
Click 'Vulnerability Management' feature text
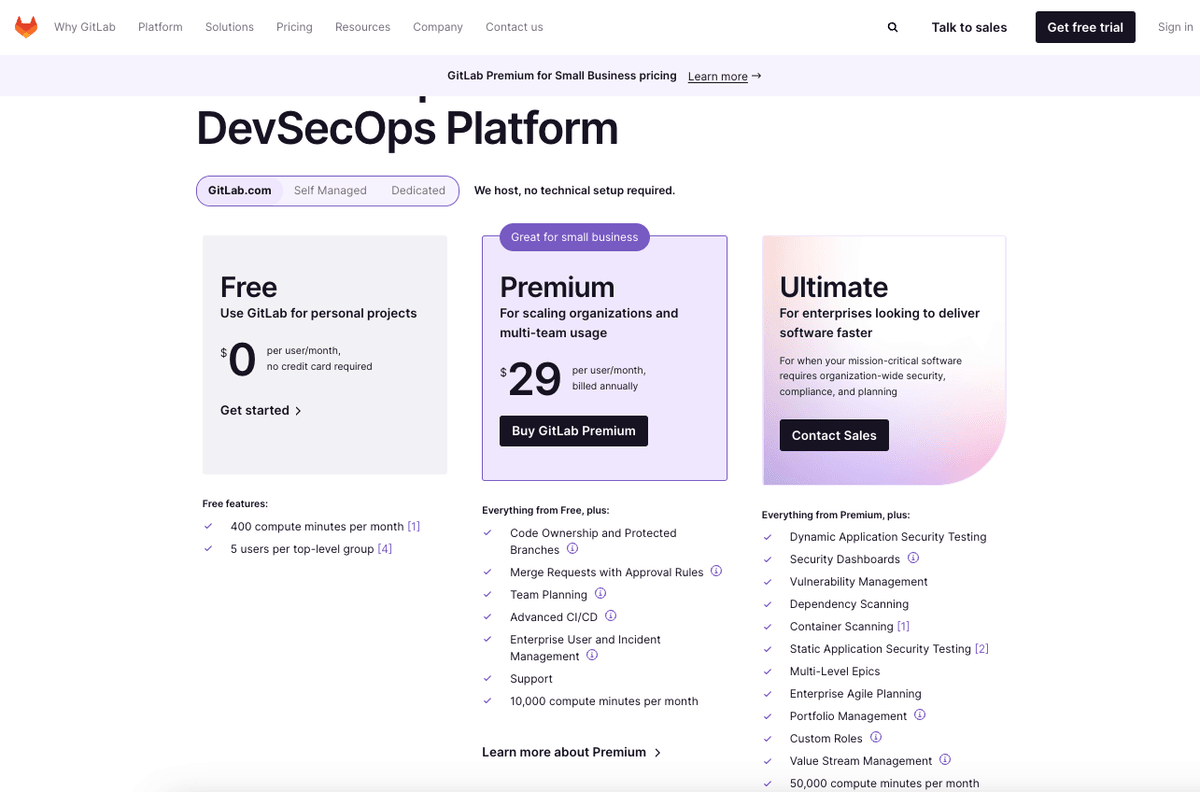(x=859, y=581)
